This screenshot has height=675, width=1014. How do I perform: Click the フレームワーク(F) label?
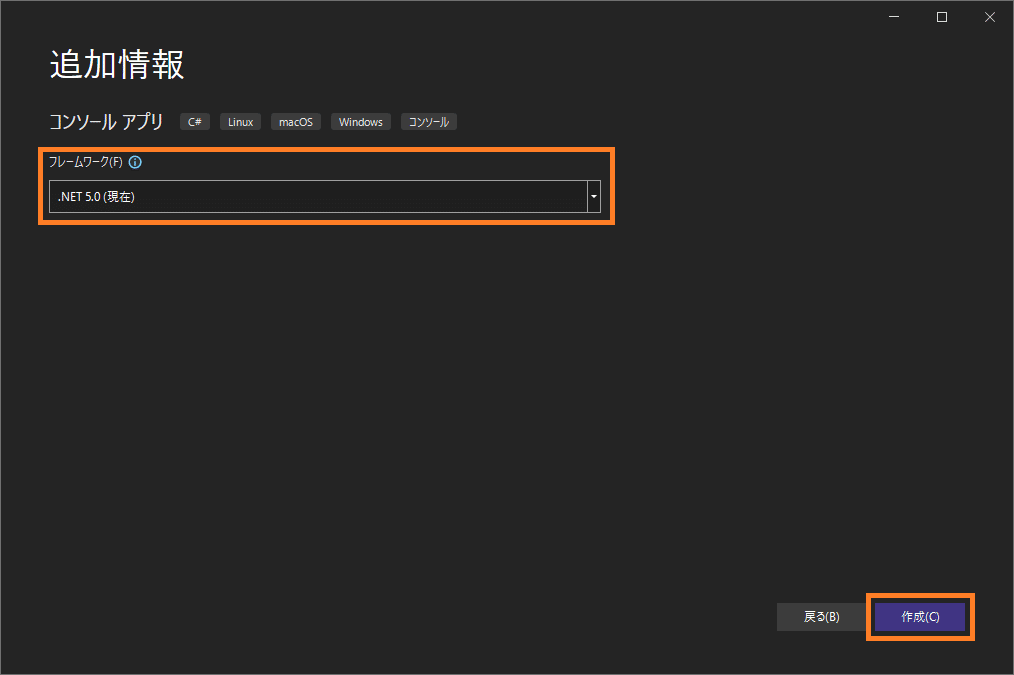[x=86, y=162]
